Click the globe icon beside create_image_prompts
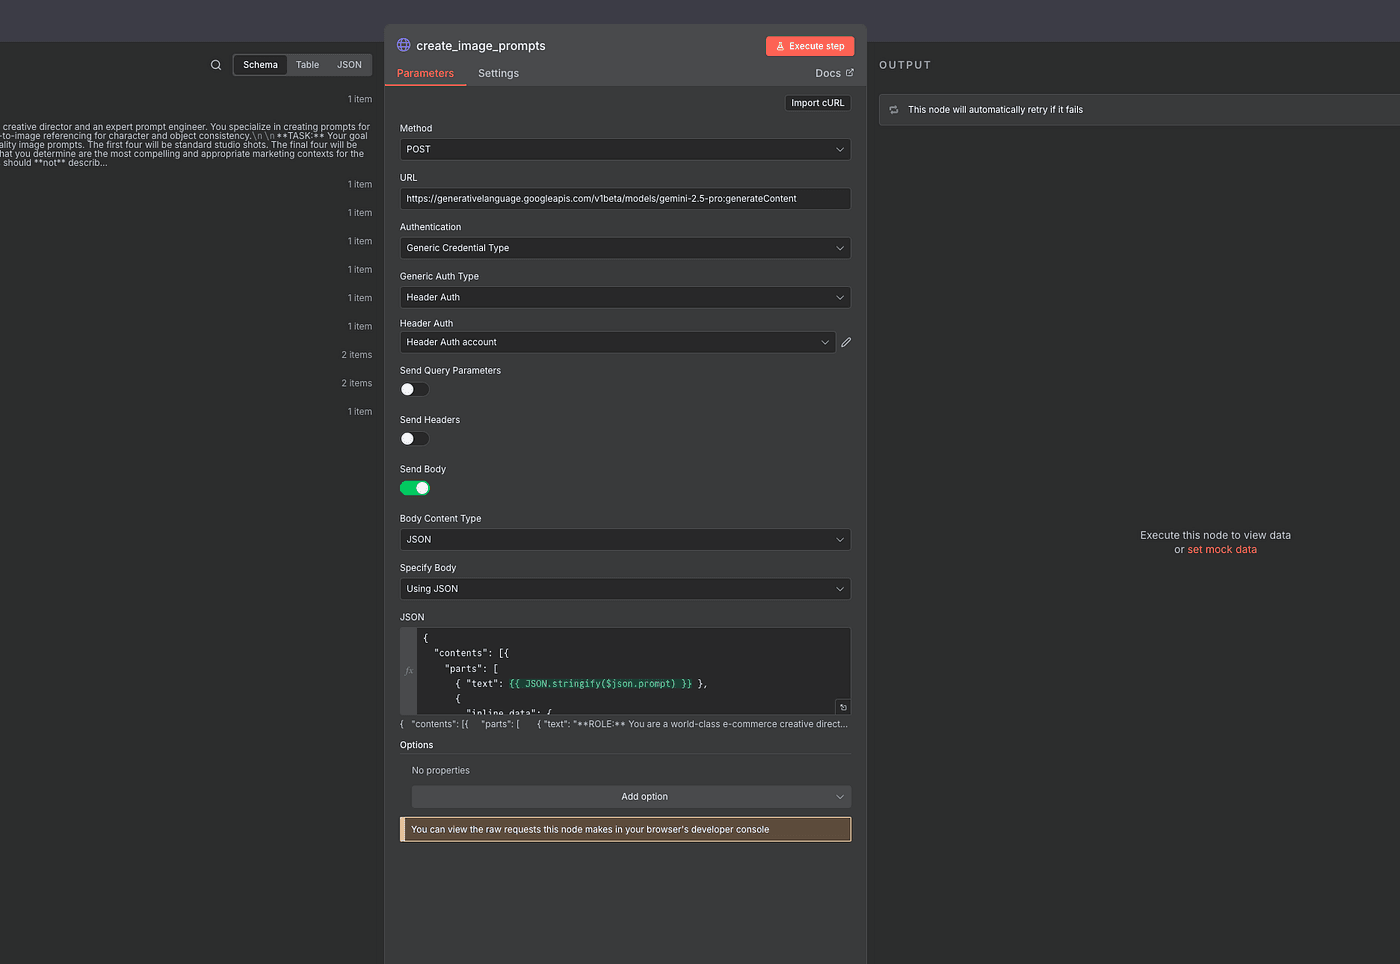This screenshot has height=964, width=1400. coord(404,45)
